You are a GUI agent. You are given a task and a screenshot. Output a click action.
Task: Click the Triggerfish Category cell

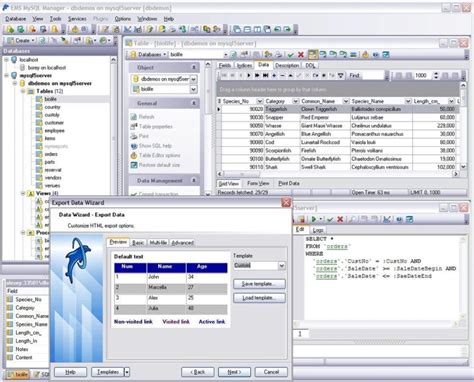(x=282, y=109)
